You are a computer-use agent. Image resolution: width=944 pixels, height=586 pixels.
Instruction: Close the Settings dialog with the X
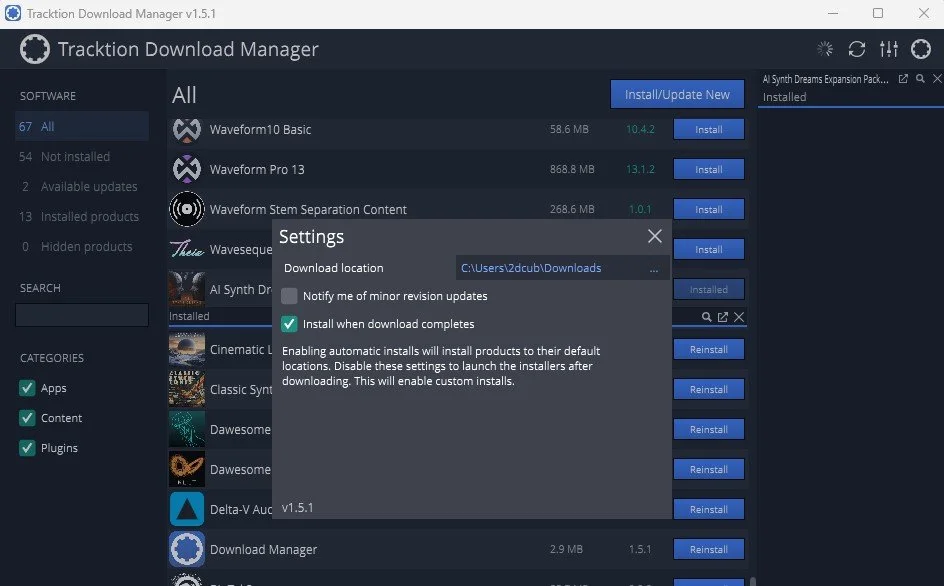[x=654, y=236]
